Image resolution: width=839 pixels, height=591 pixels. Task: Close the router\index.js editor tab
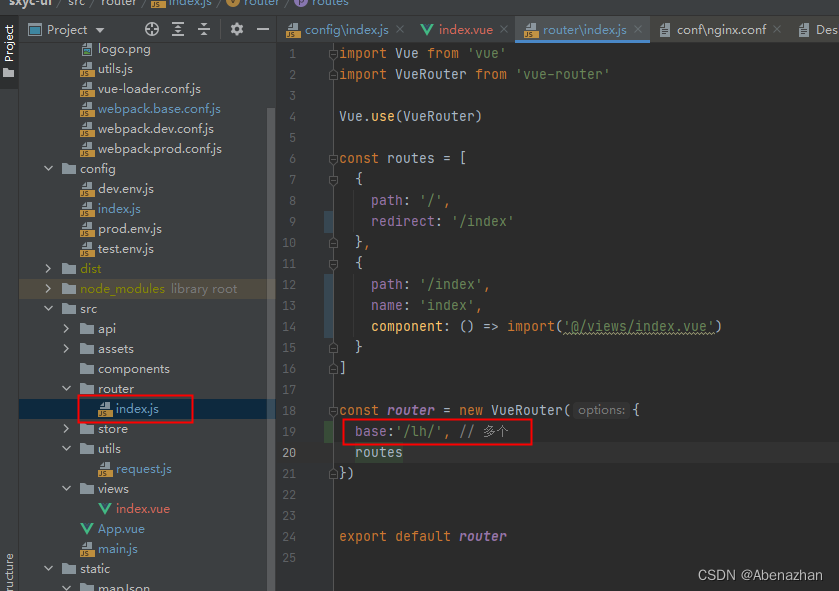click(636, 30)
